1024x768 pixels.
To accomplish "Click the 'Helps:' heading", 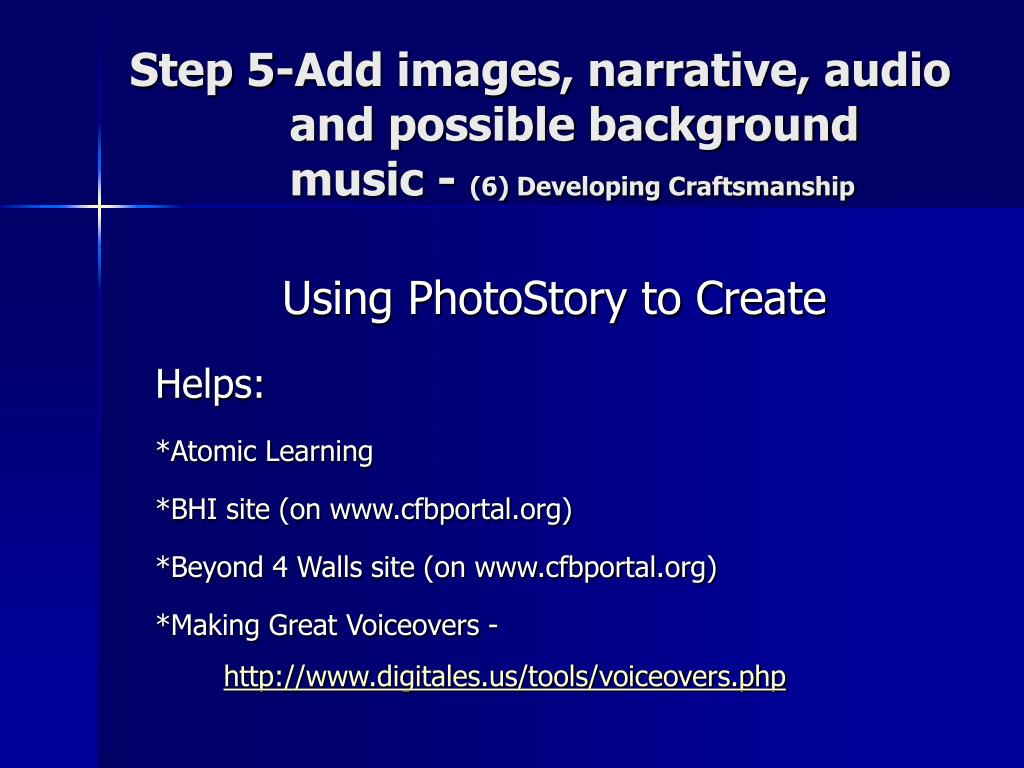I will tap(210, 384).
